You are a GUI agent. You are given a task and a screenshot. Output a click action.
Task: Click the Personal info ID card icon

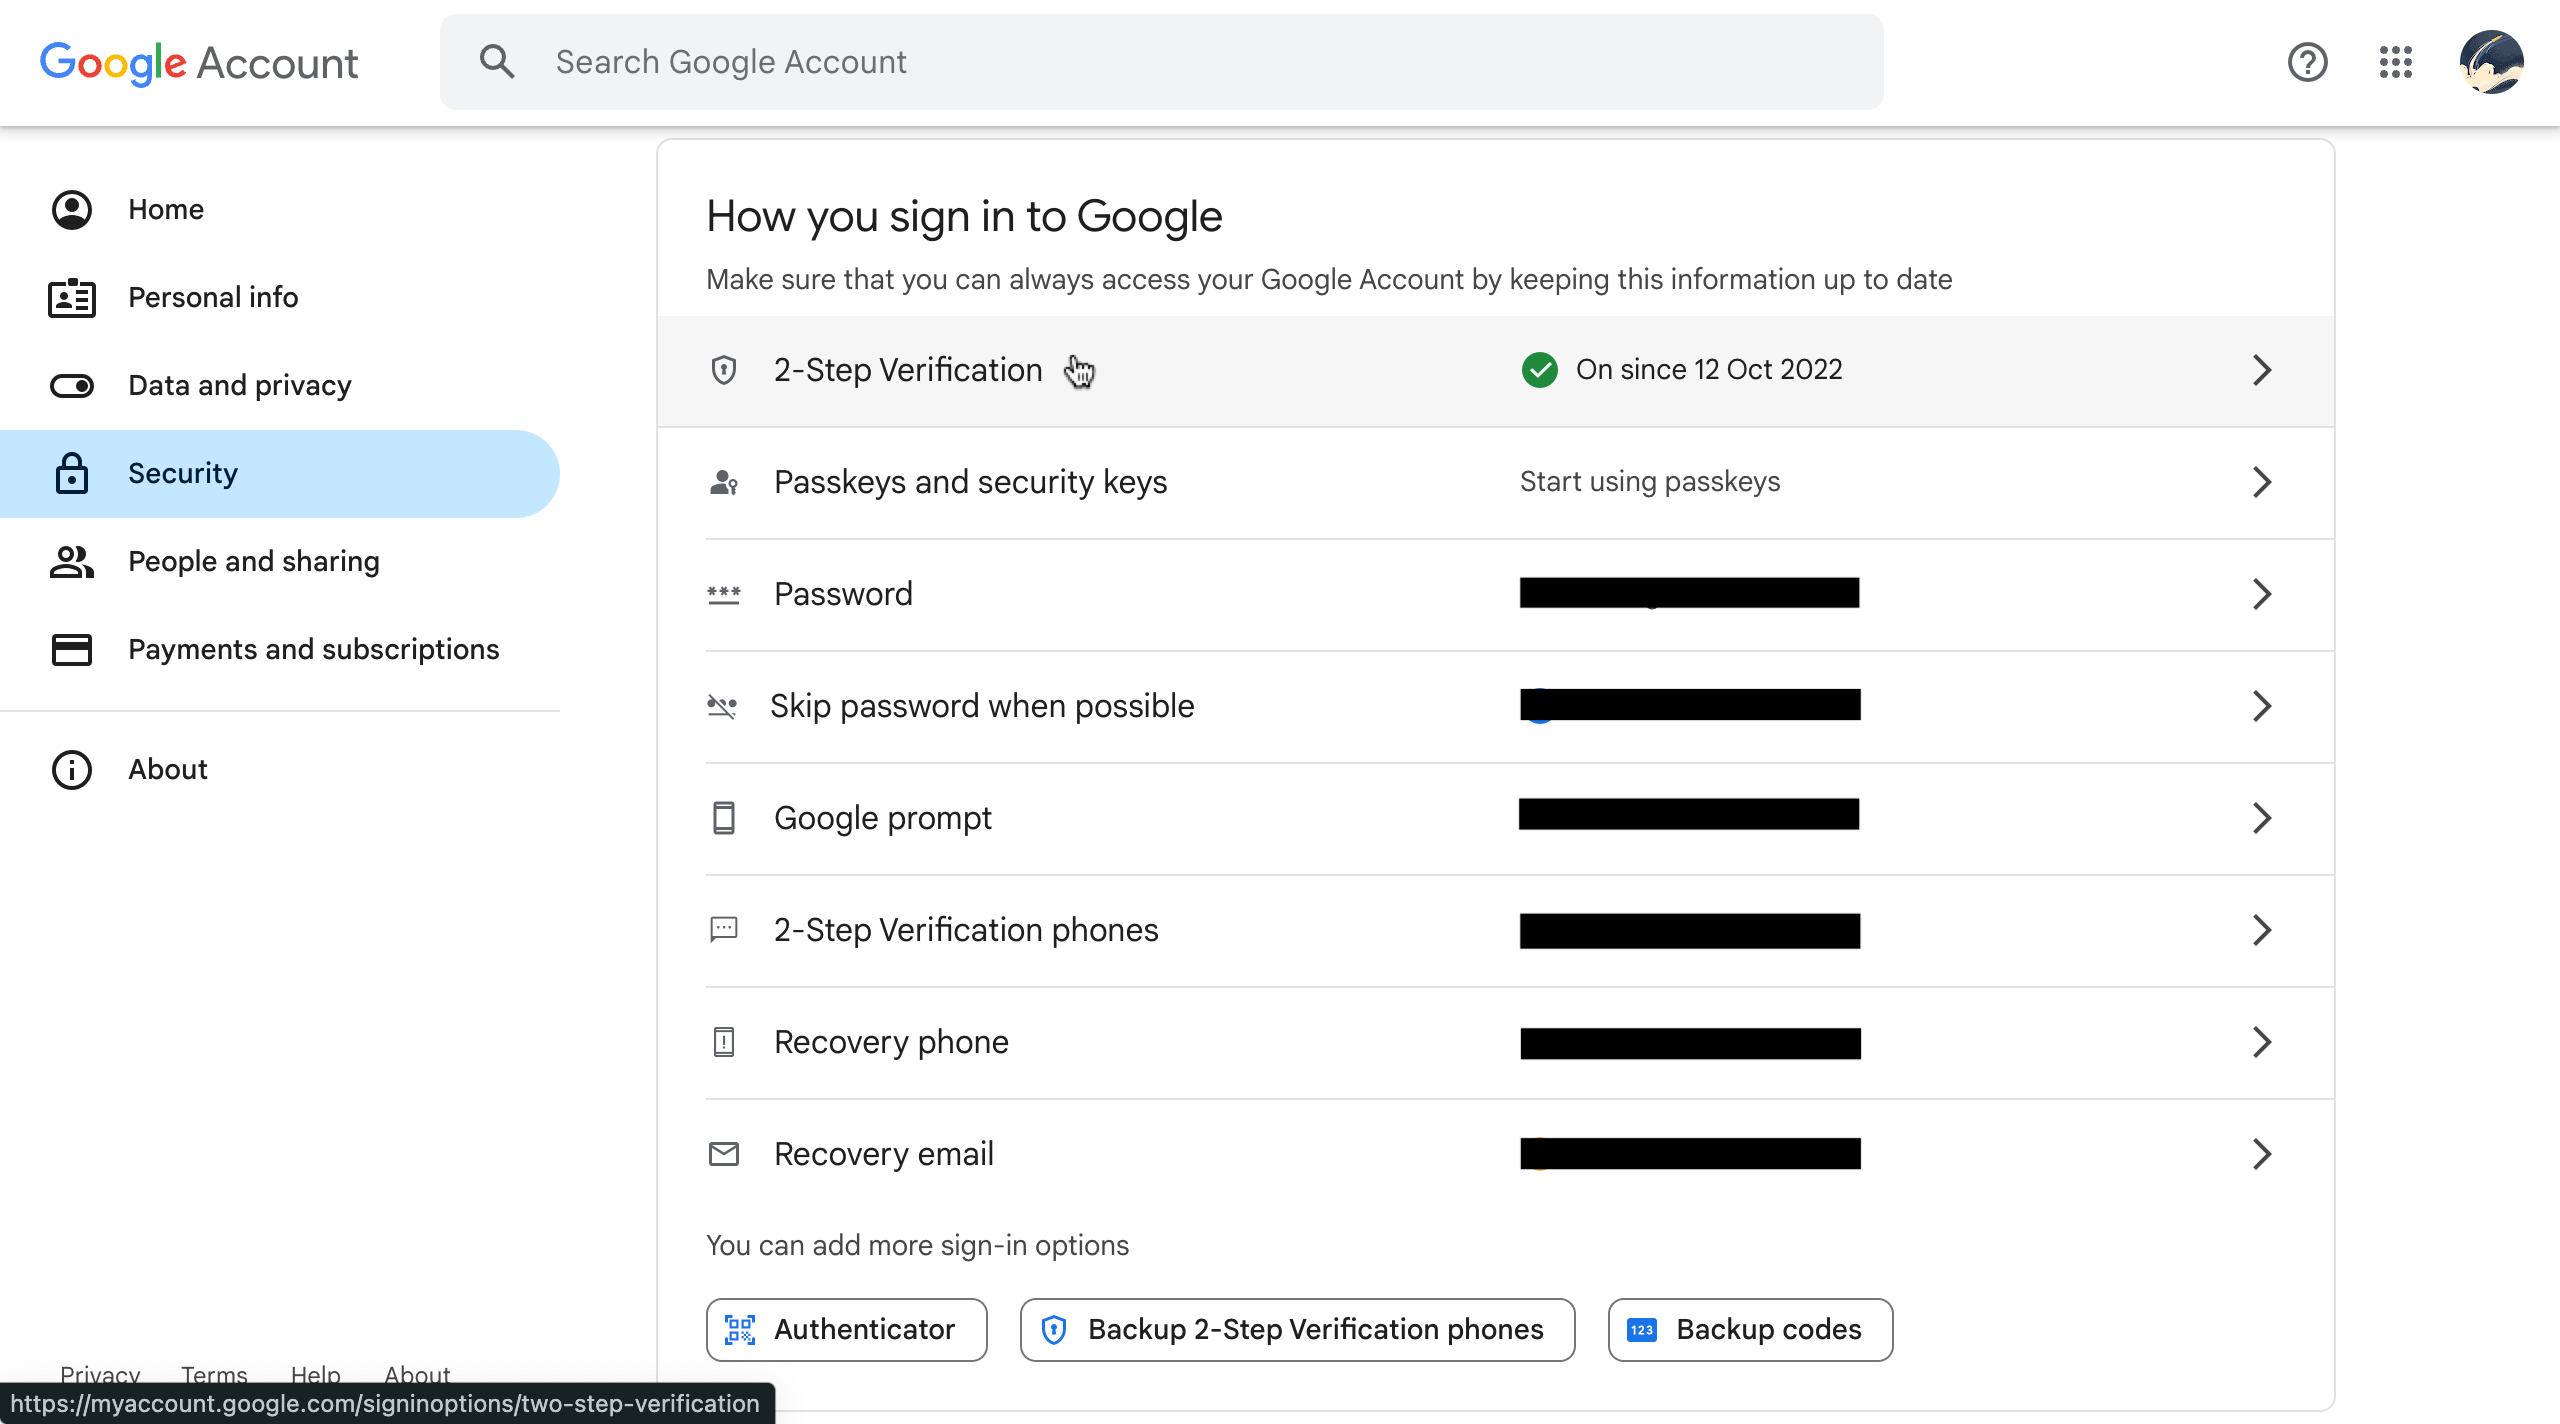point(72,297)
